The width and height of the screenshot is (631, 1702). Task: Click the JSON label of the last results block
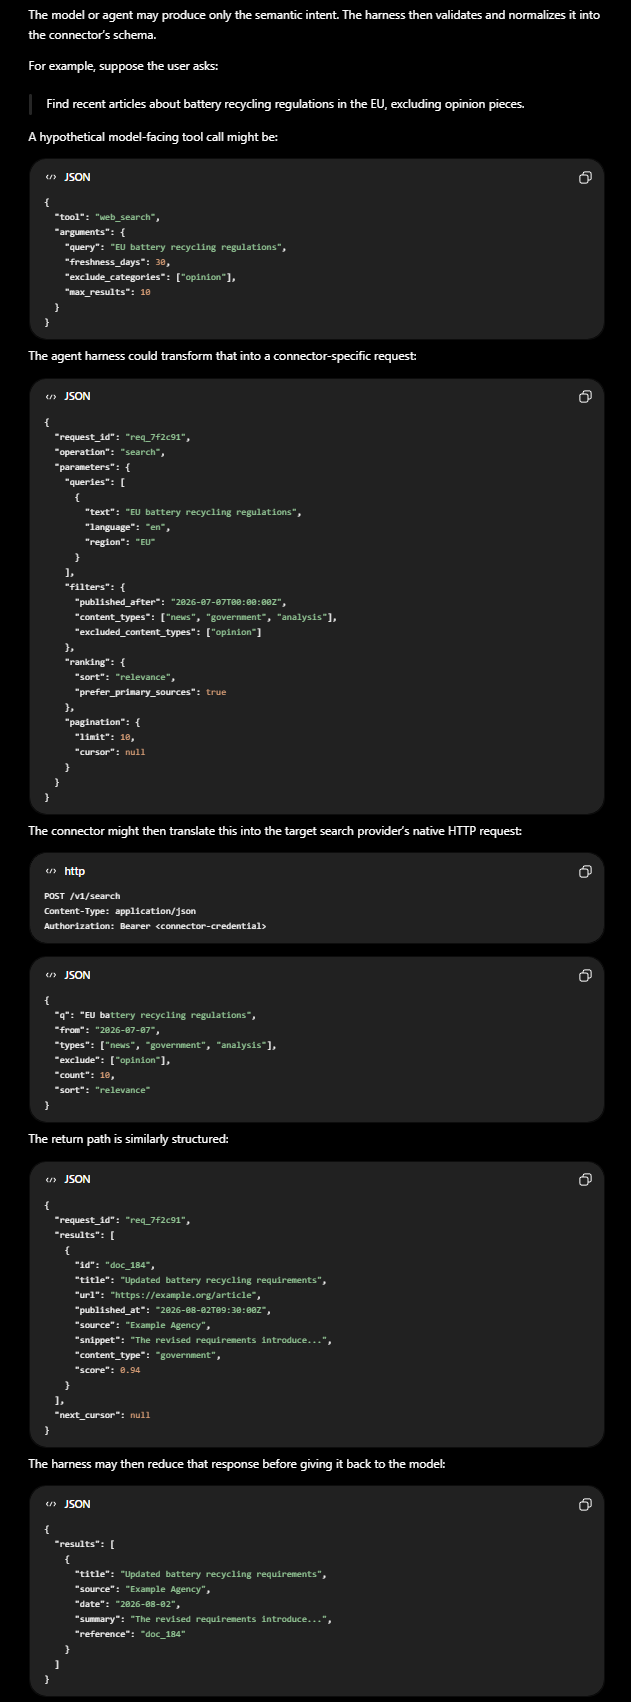pos(77,1504)
